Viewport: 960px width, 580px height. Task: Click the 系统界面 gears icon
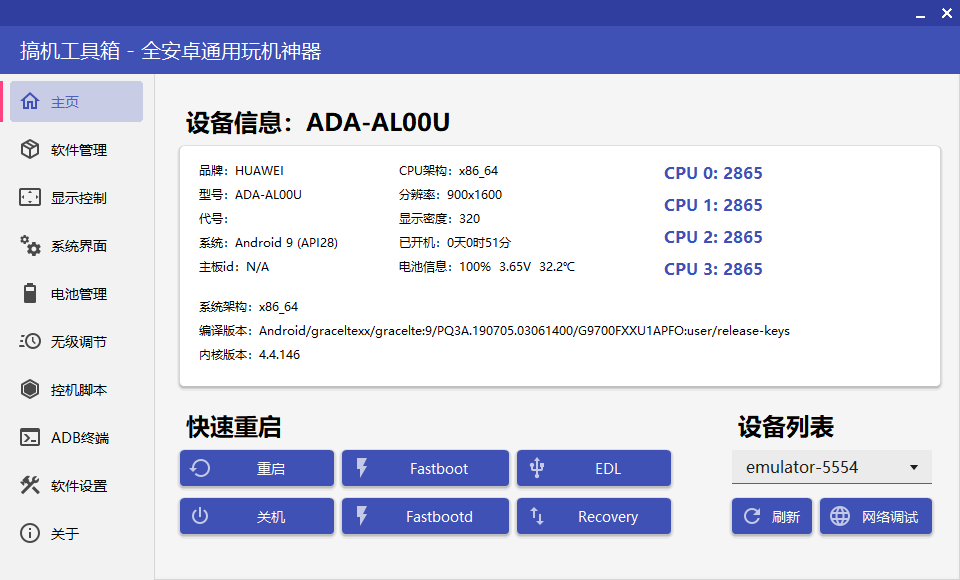[x=30, y=246]
